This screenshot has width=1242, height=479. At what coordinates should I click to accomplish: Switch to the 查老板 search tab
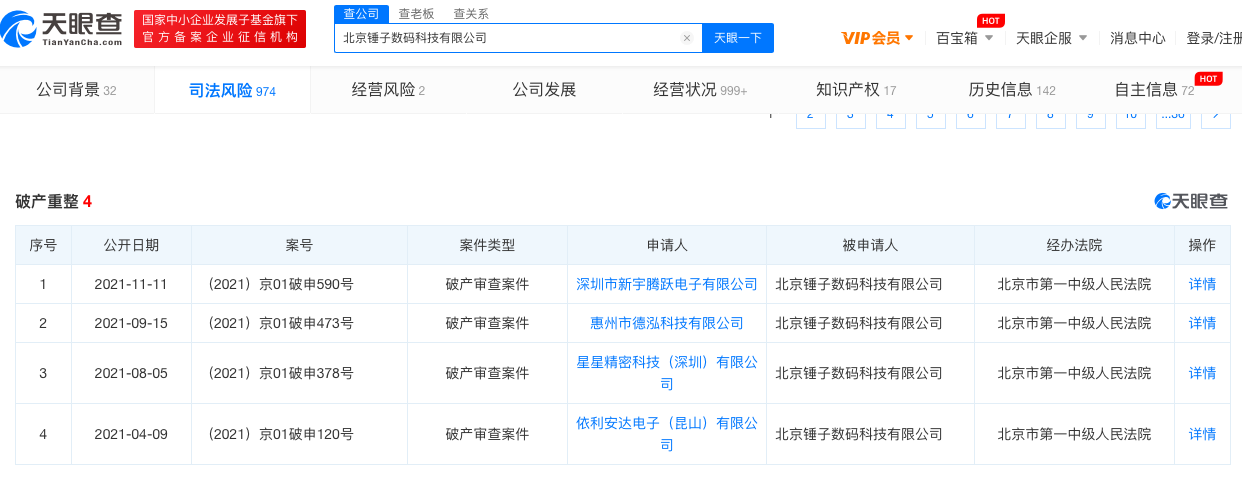[x=416, y=14]
